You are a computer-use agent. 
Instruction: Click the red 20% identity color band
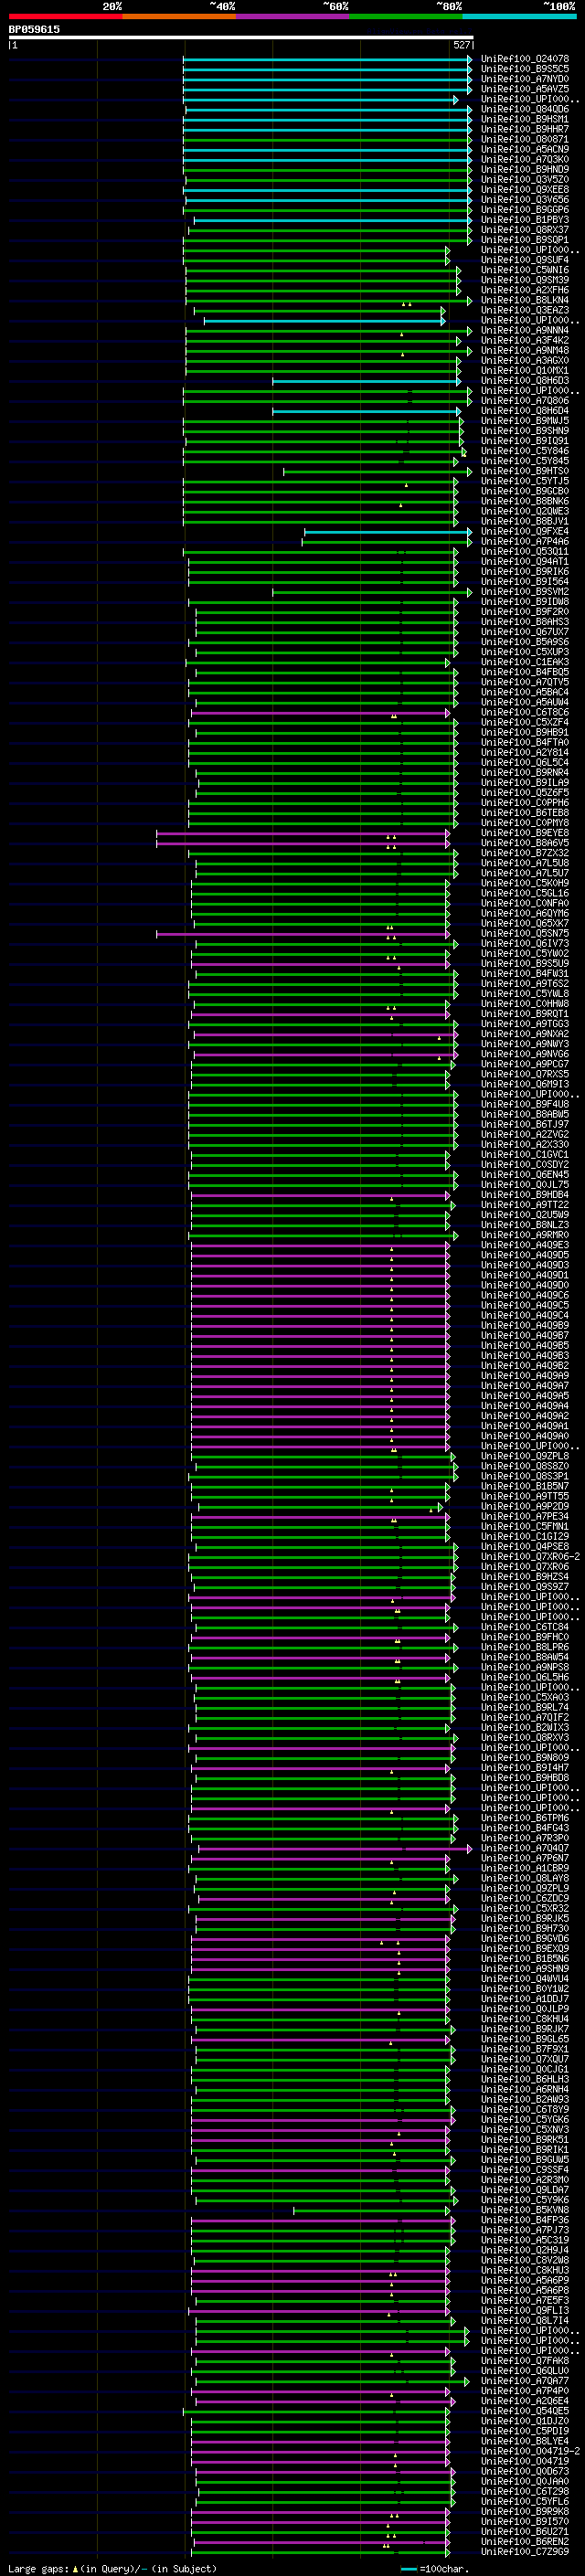[65, 16]
